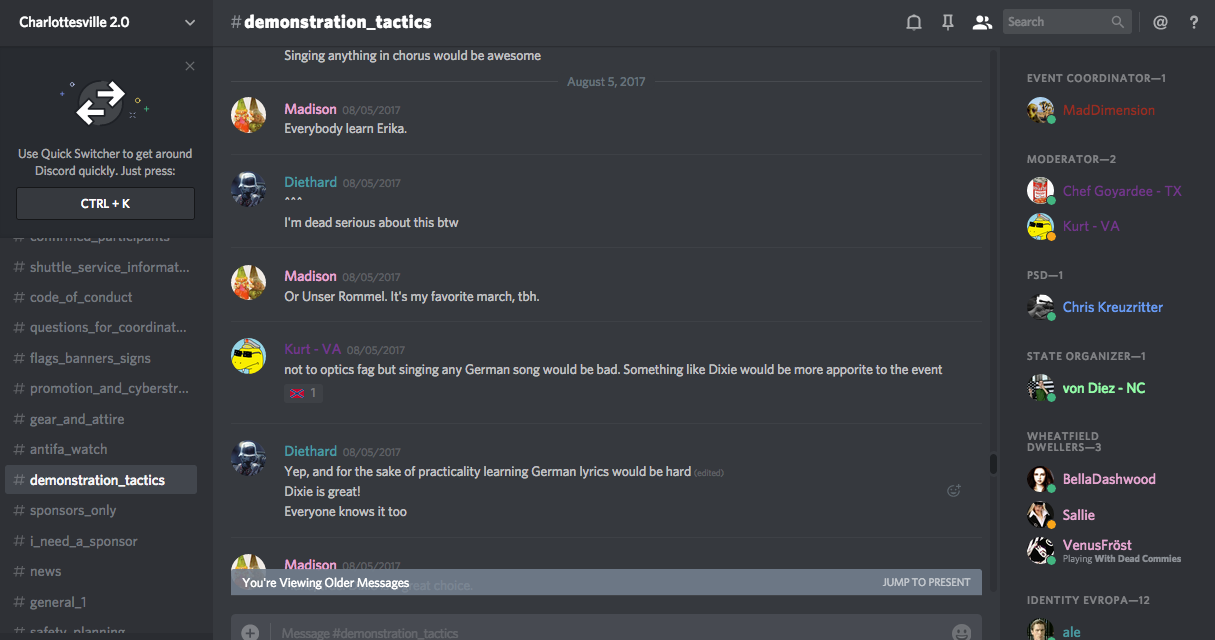Add reaction to Diethard's message

pyautogui.click(x=954, y=490)
